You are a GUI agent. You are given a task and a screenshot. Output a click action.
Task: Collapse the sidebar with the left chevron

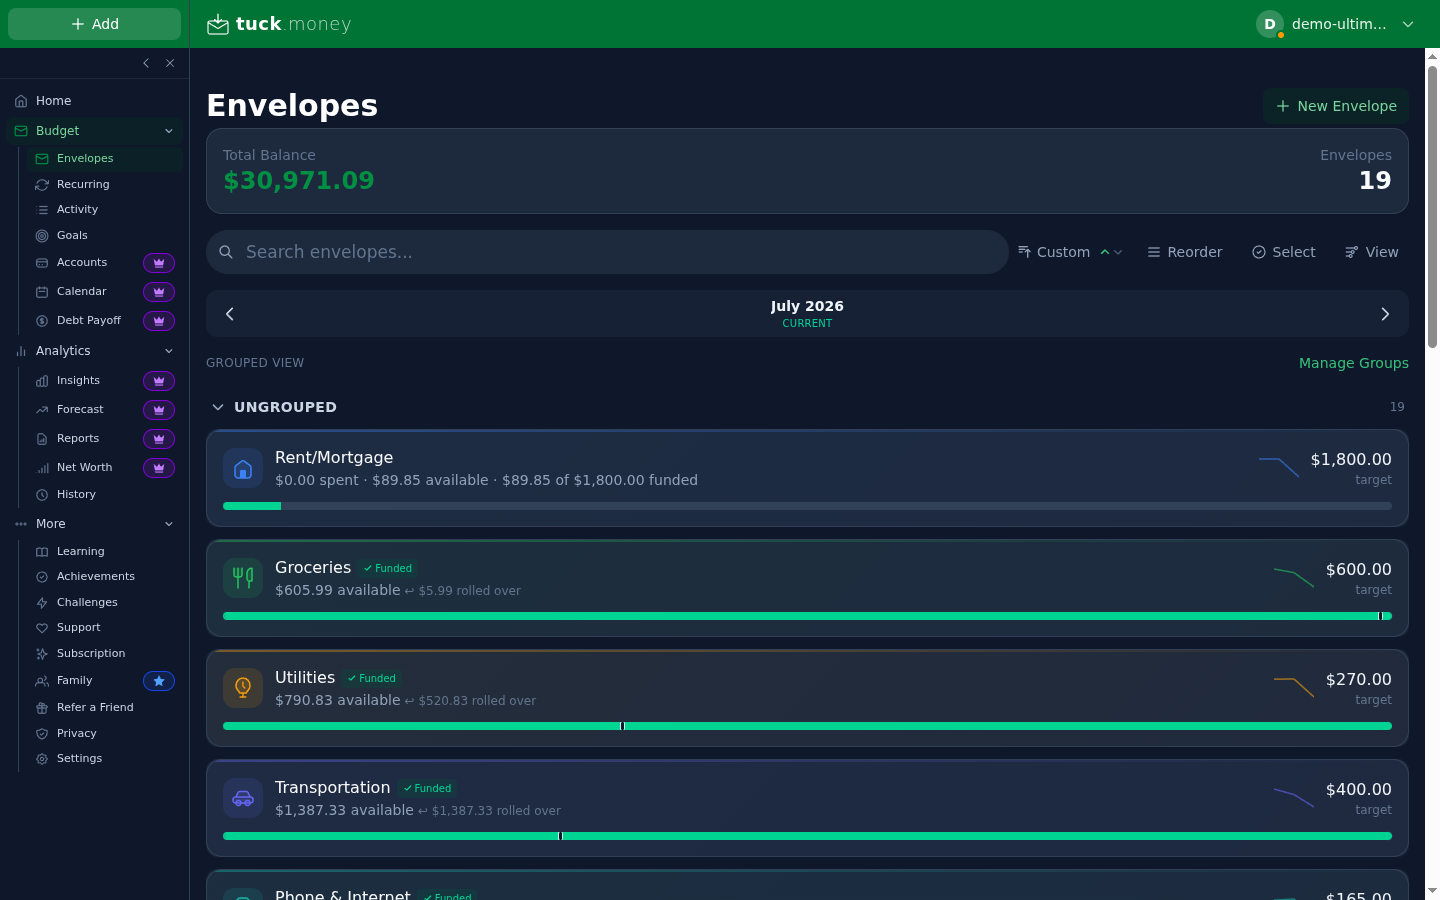click(x=146, y=63)
